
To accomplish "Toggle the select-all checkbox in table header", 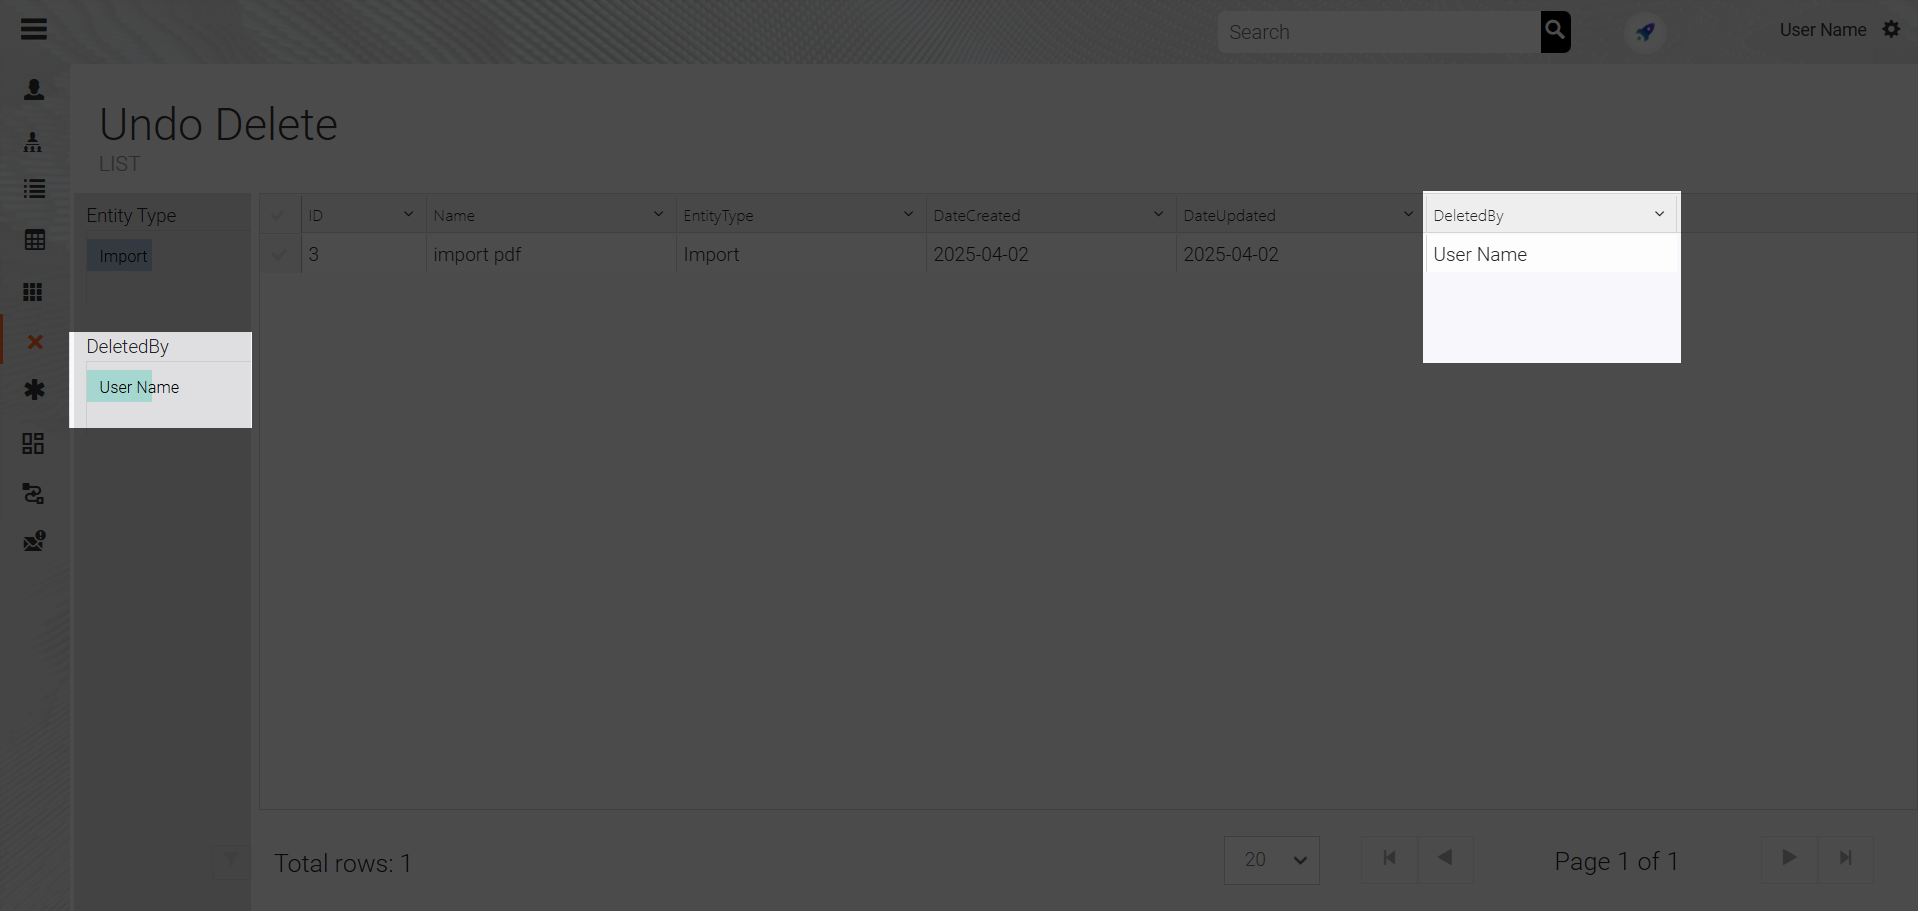I will [x=279, y=215].
